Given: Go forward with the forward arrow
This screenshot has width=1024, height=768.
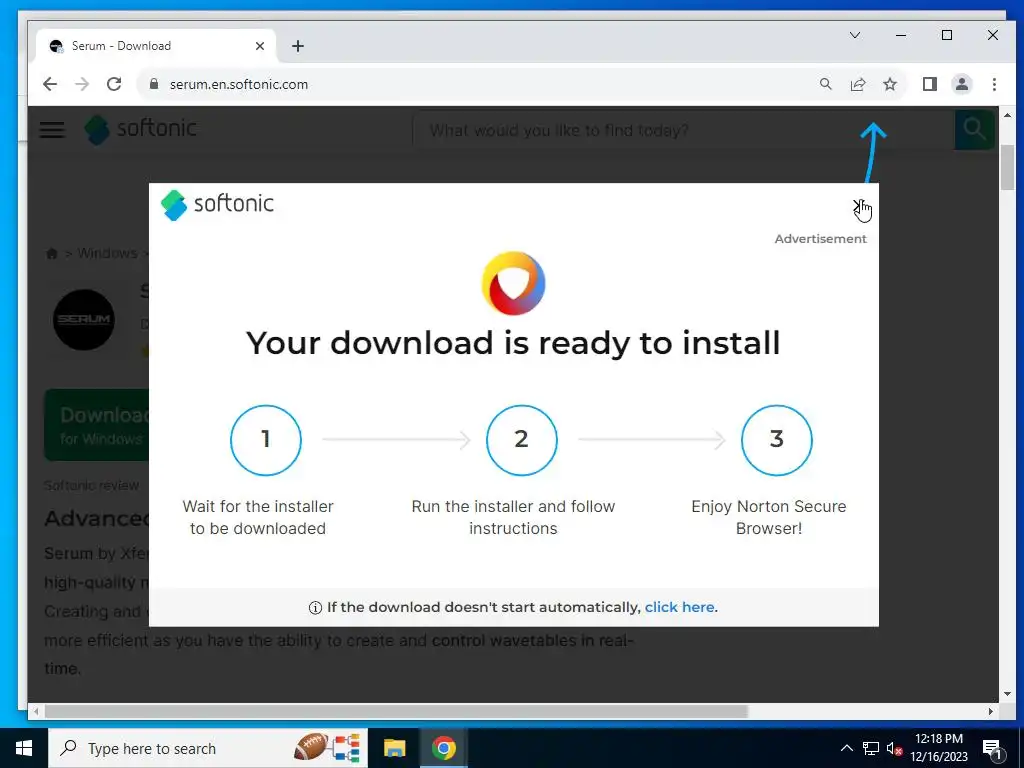Looking at the screenshot, I should click(82, 84).
